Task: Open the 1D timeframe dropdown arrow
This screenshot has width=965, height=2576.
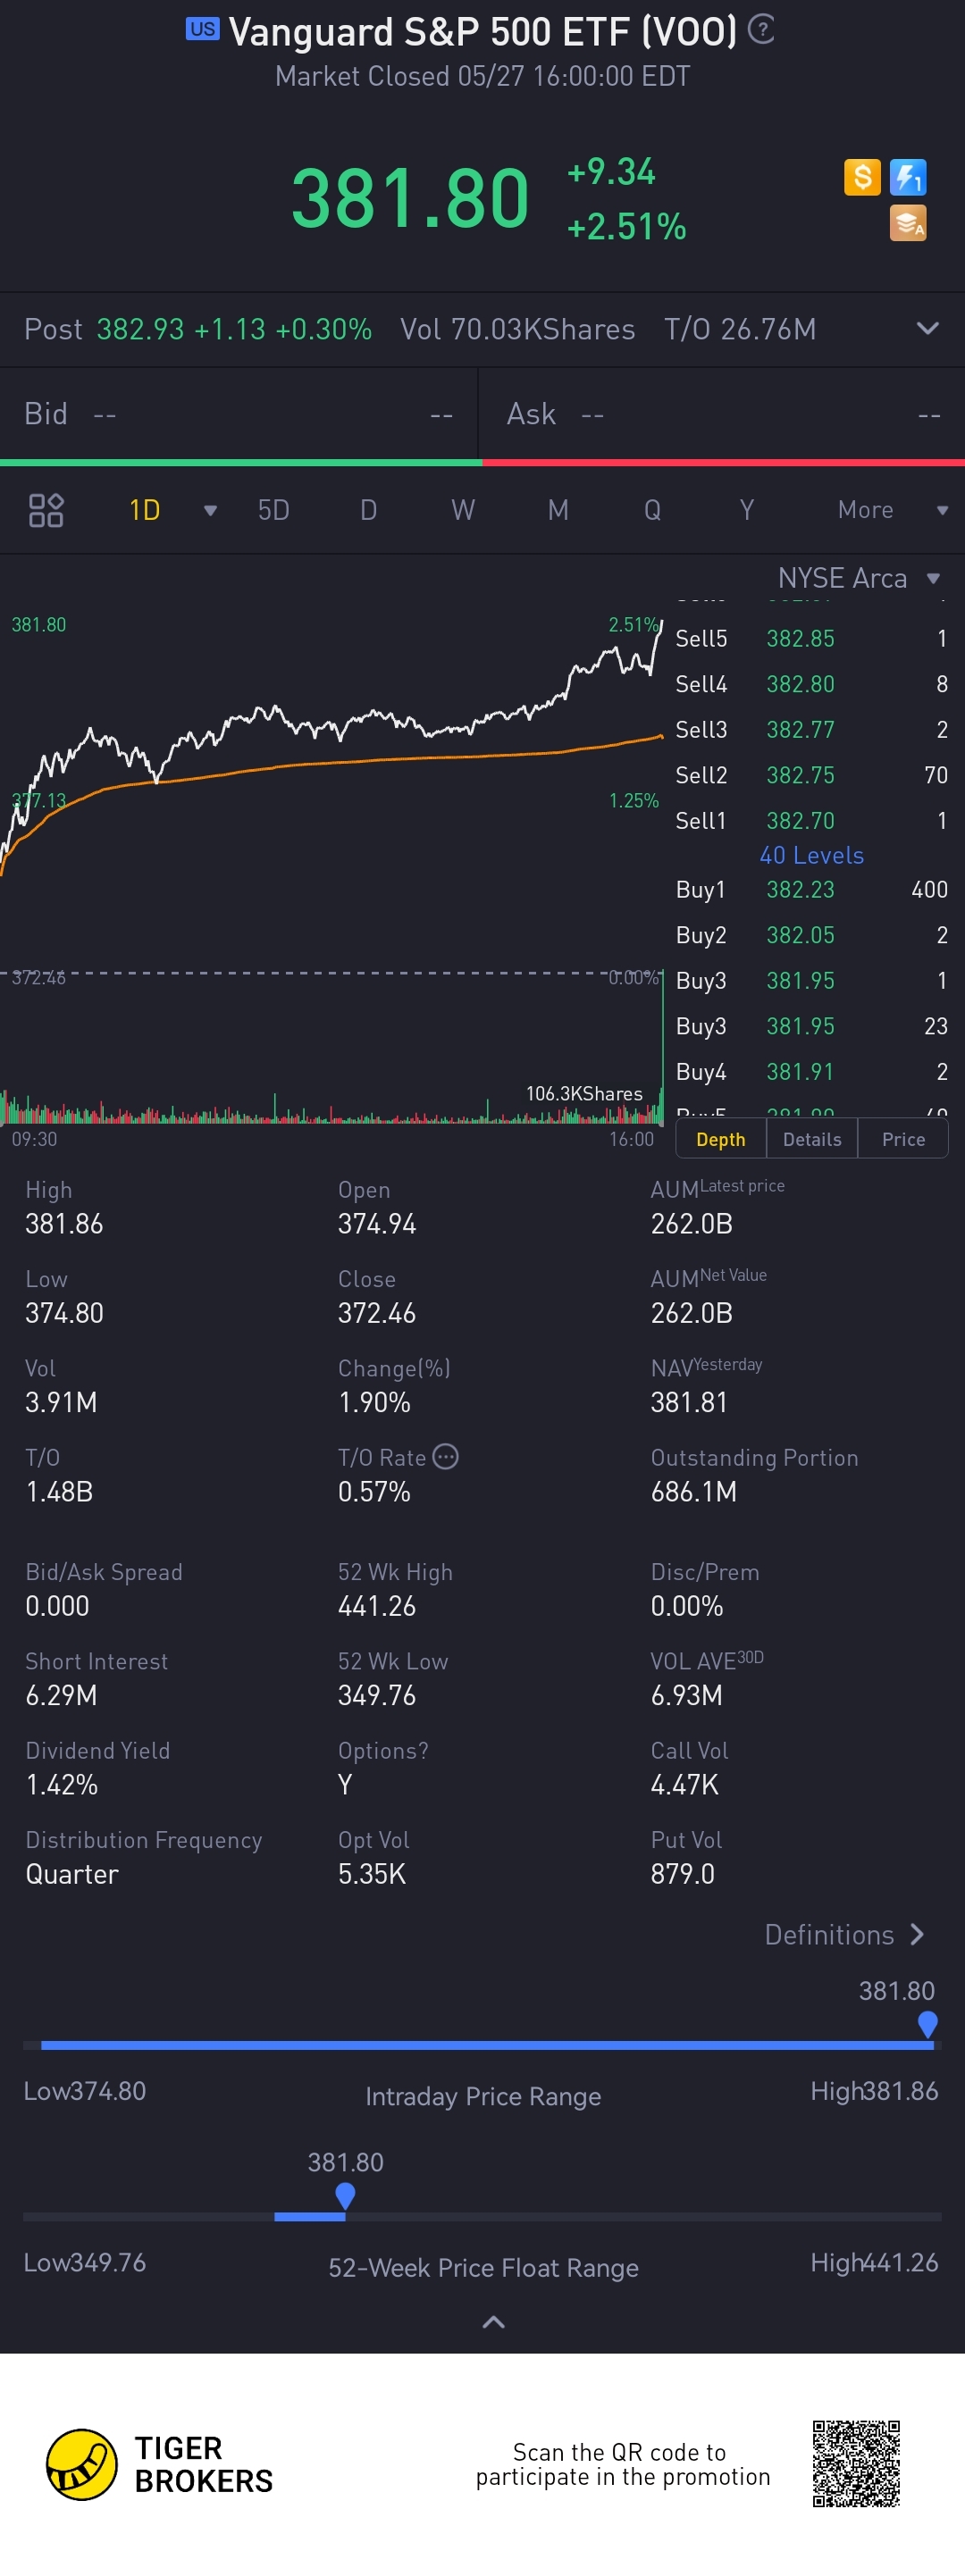Action: coord(210,510)
